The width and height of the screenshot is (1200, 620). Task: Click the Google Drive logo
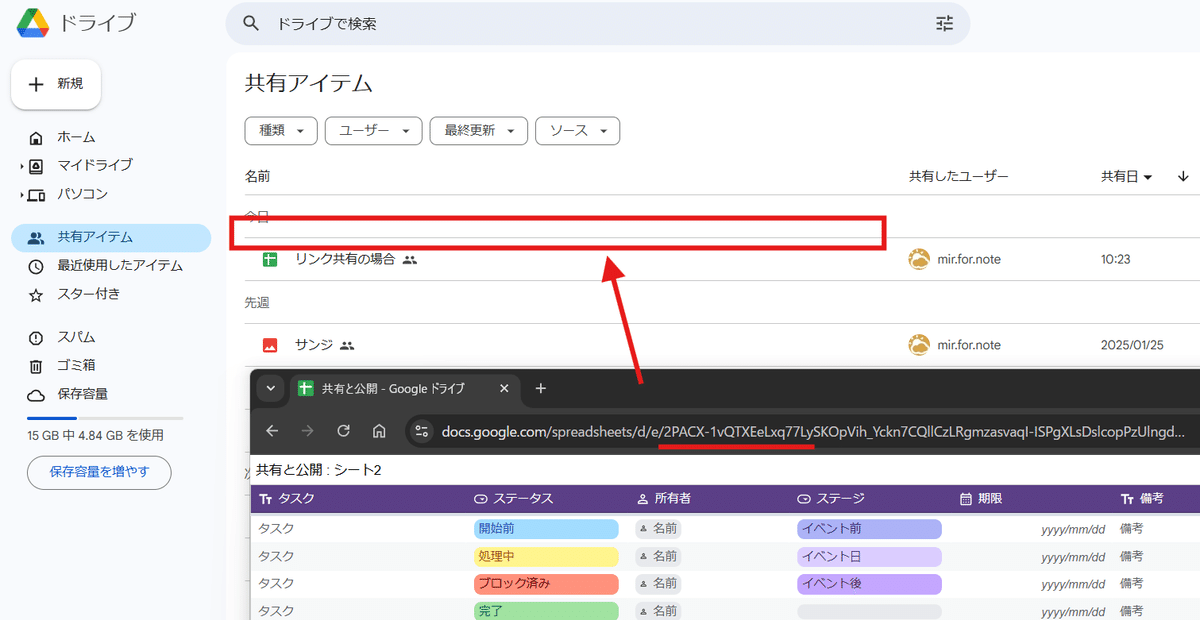[x=34, y=22]
